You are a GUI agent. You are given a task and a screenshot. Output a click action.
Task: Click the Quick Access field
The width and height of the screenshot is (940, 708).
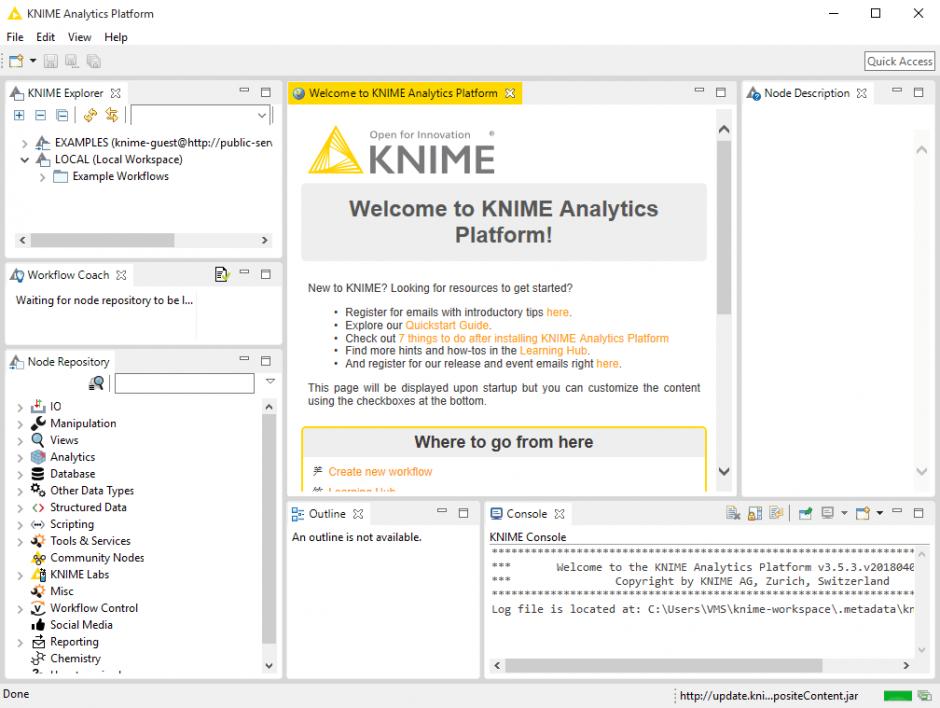pyautogui.click(x=899, y=61)
